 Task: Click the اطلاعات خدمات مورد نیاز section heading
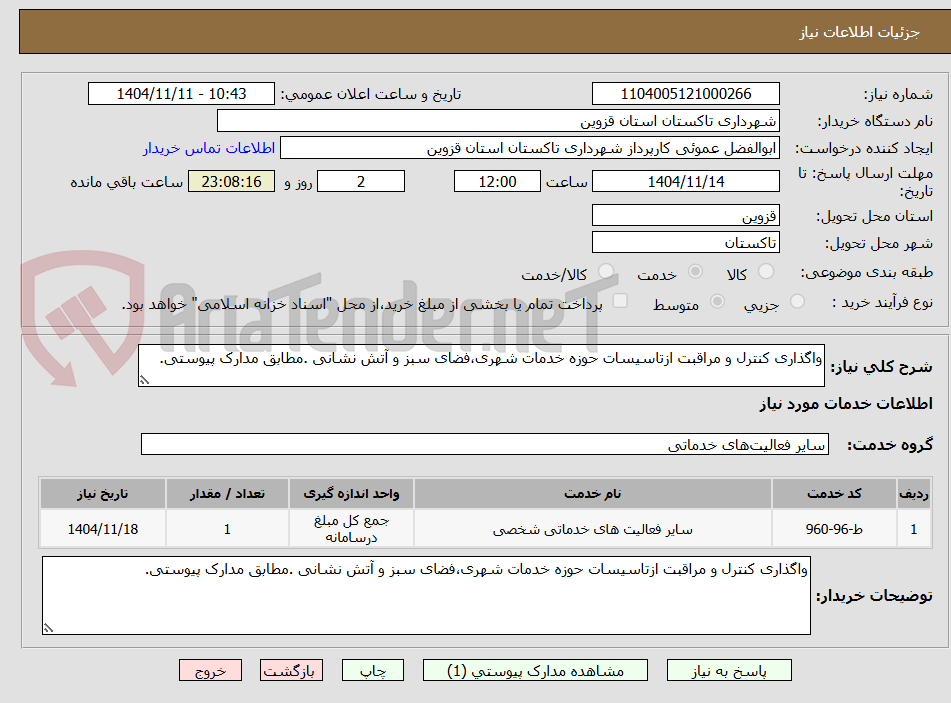pyautogui.click(x=846, y=404)
